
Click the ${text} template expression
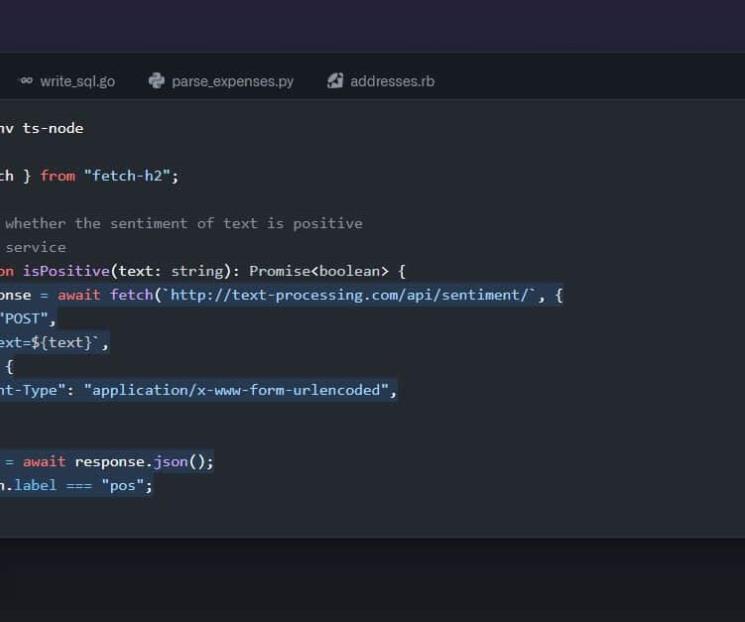[x=61, y=343]
